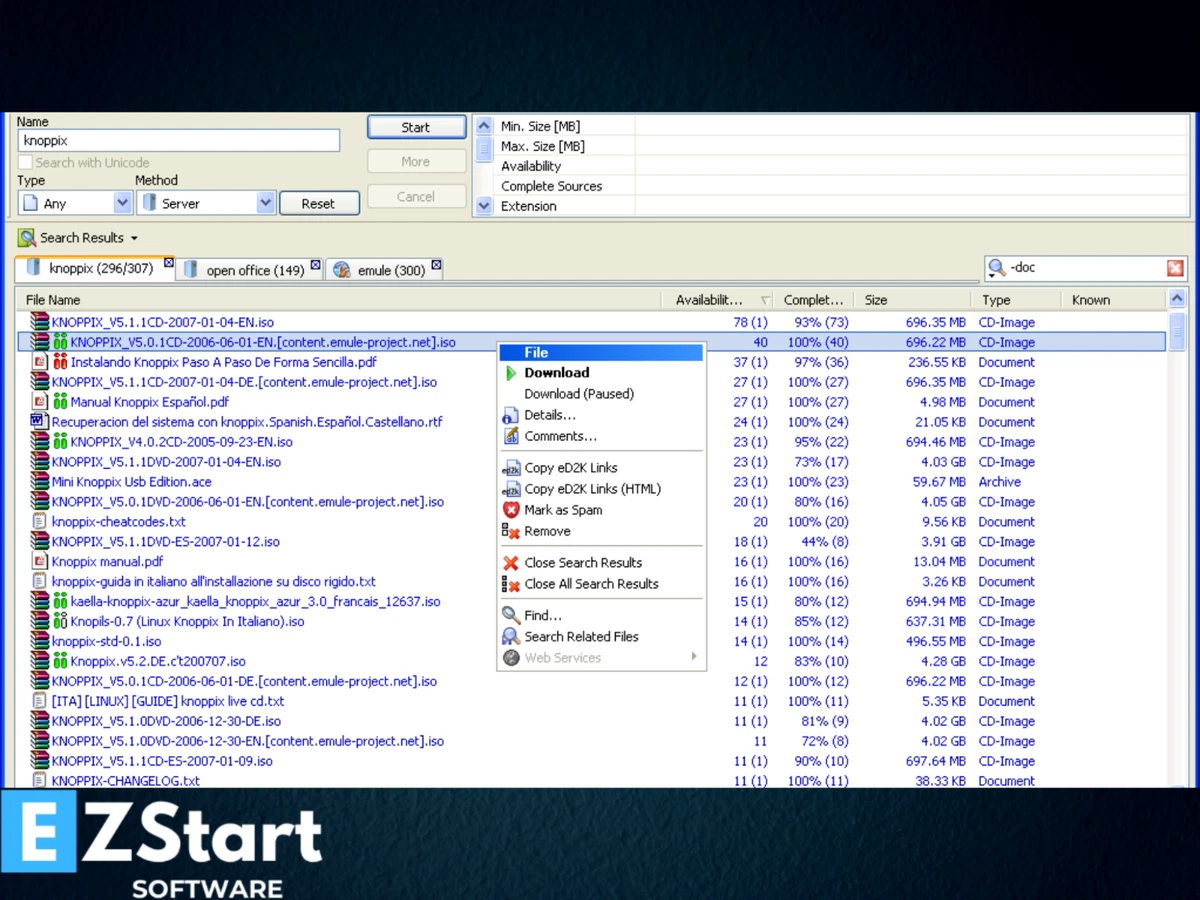
Task: Click the Download icon in the context menu
Action: tap(511, 373)
